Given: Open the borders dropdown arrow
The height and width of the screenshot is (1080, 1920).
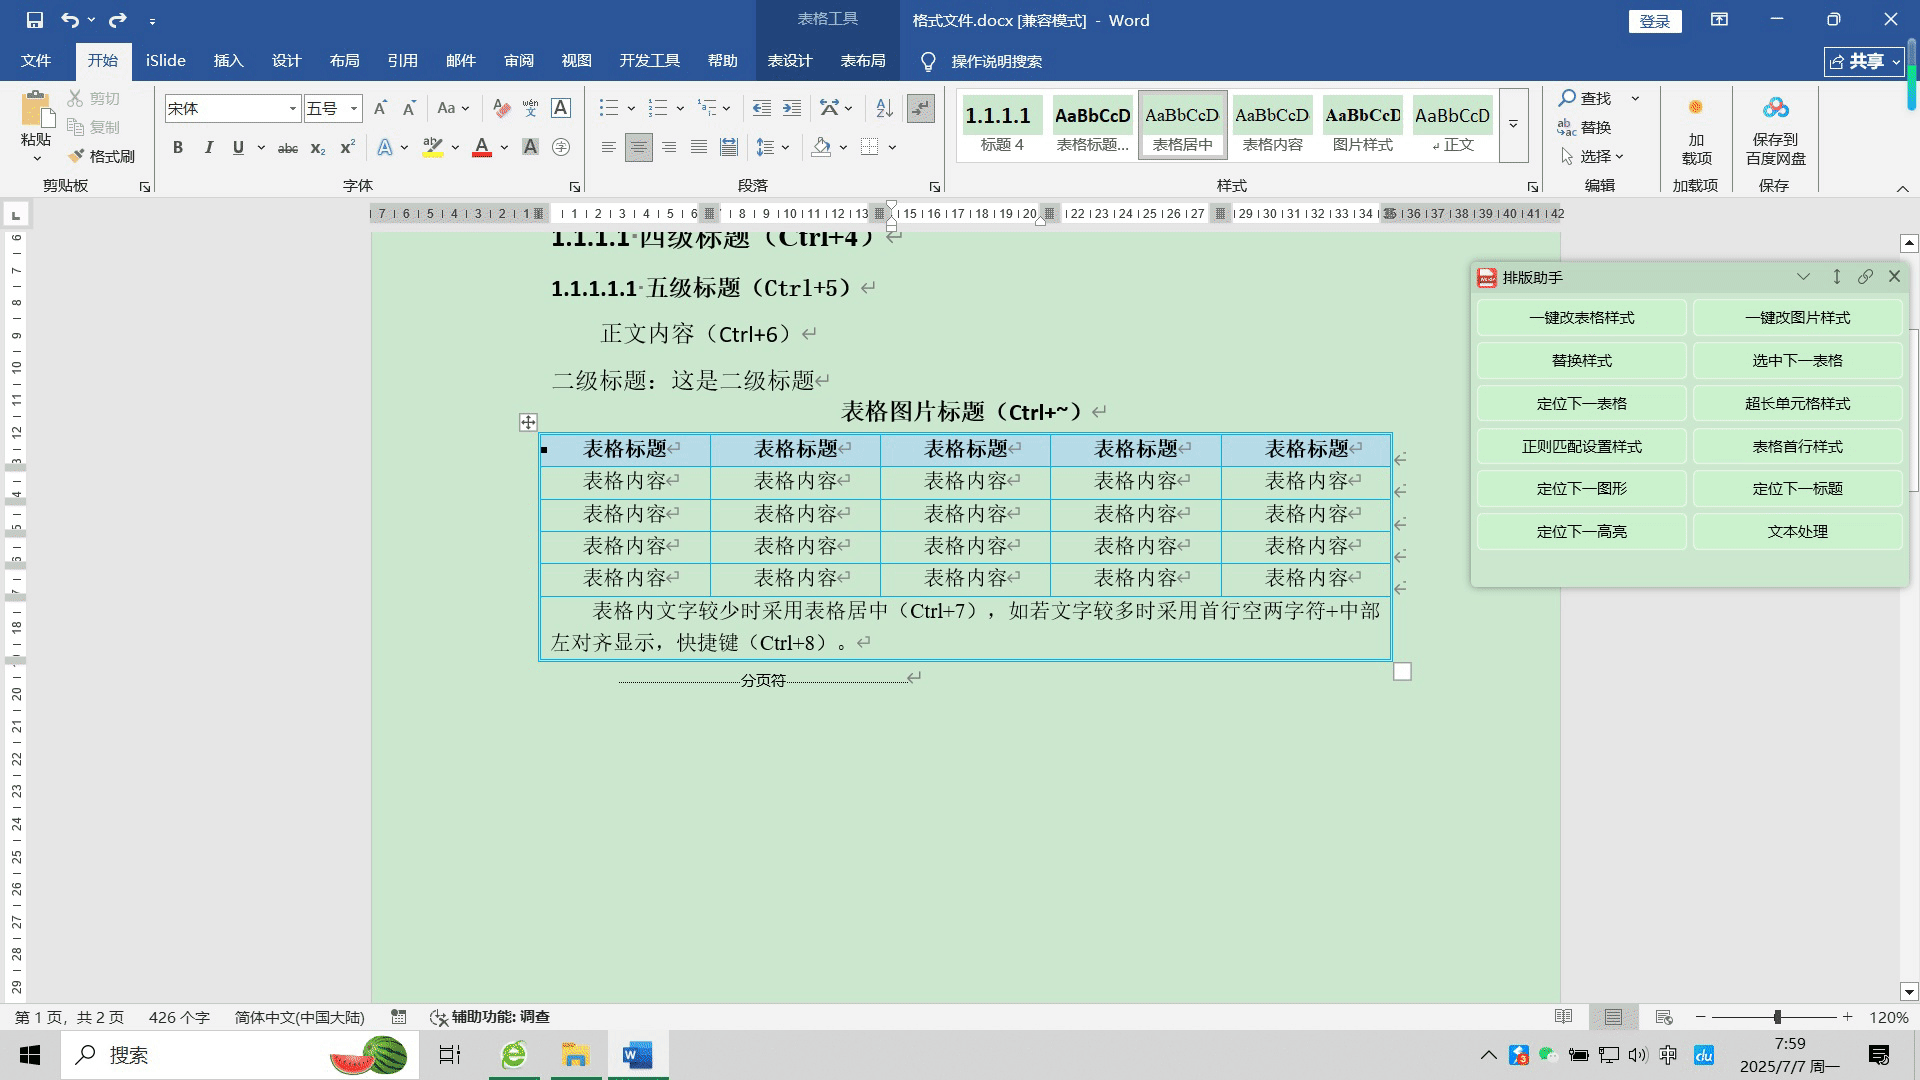Looking at the screenshot, I should (892, 148).
